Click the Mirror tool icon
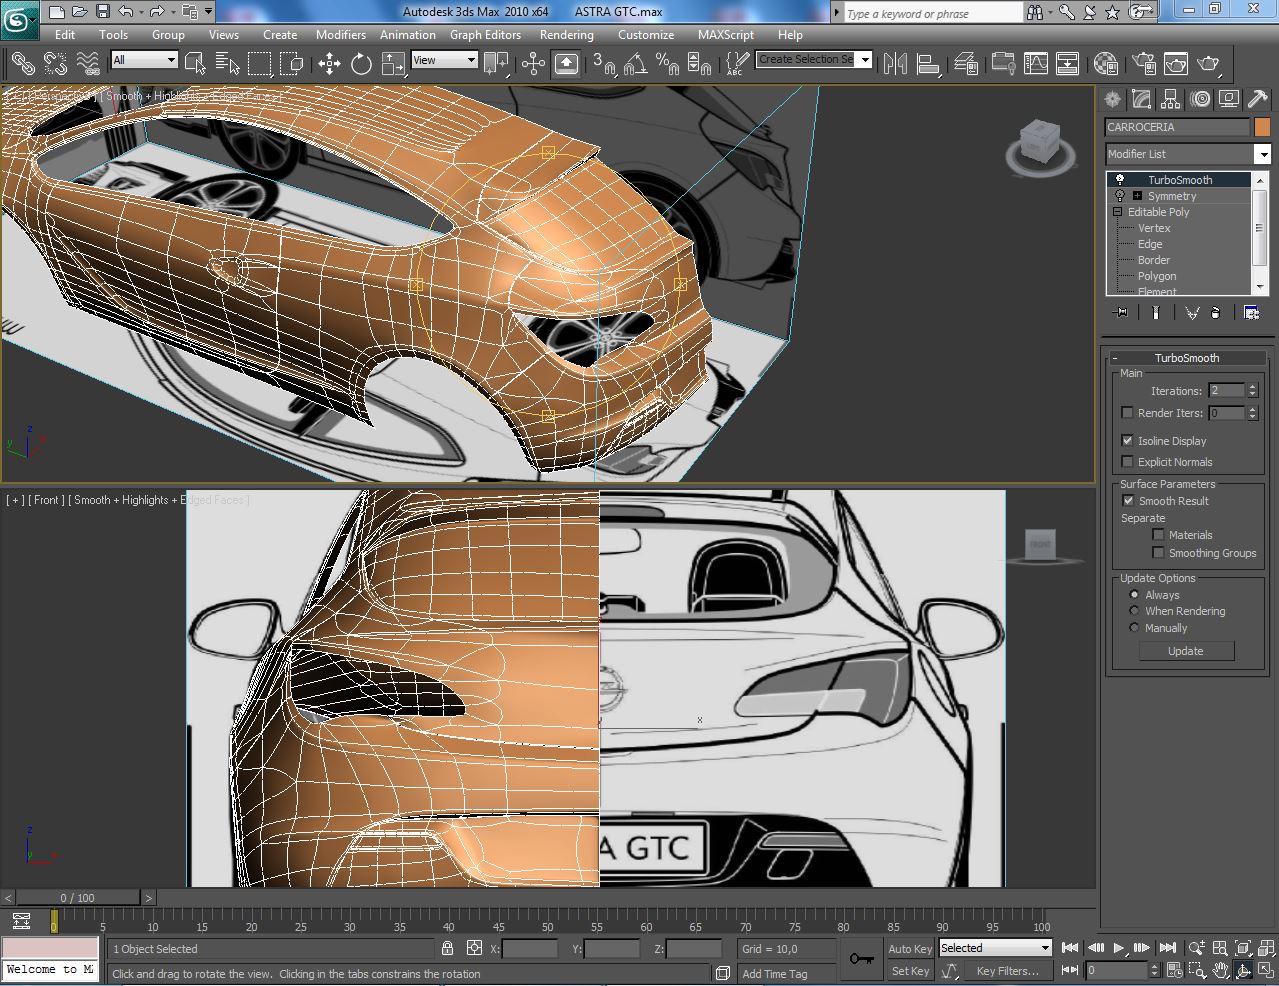This screenshot has width=1279, height=986. (895, 64)
